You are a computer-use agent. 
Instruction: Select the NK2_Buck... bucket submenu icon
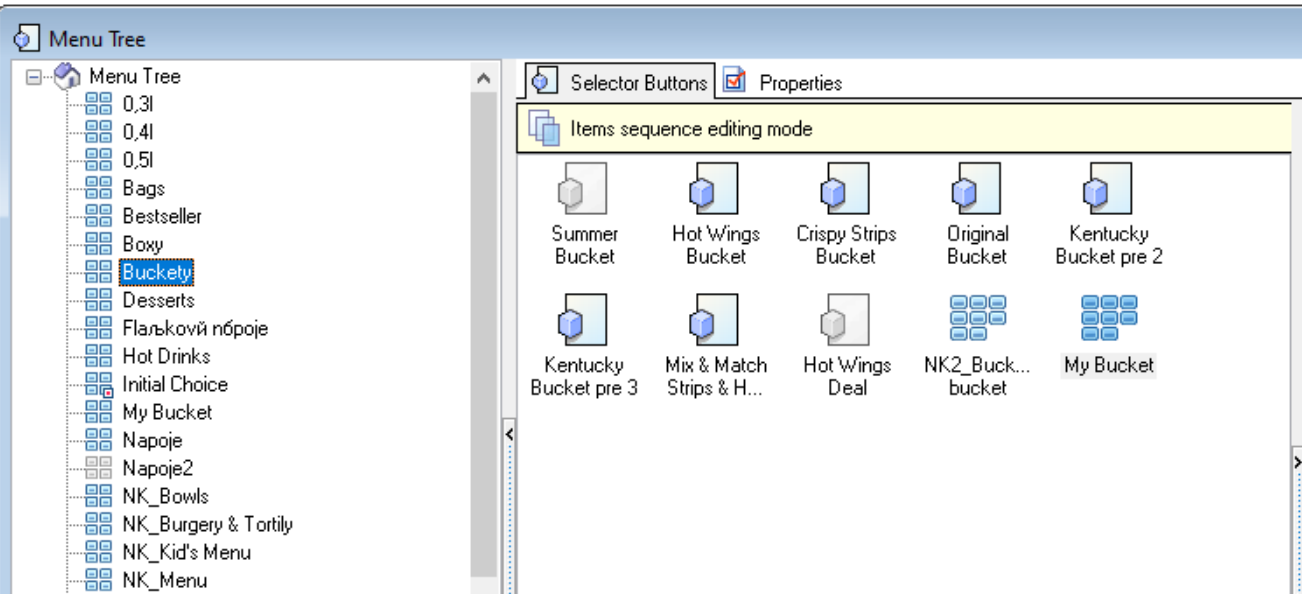click(x=977, y=320)
